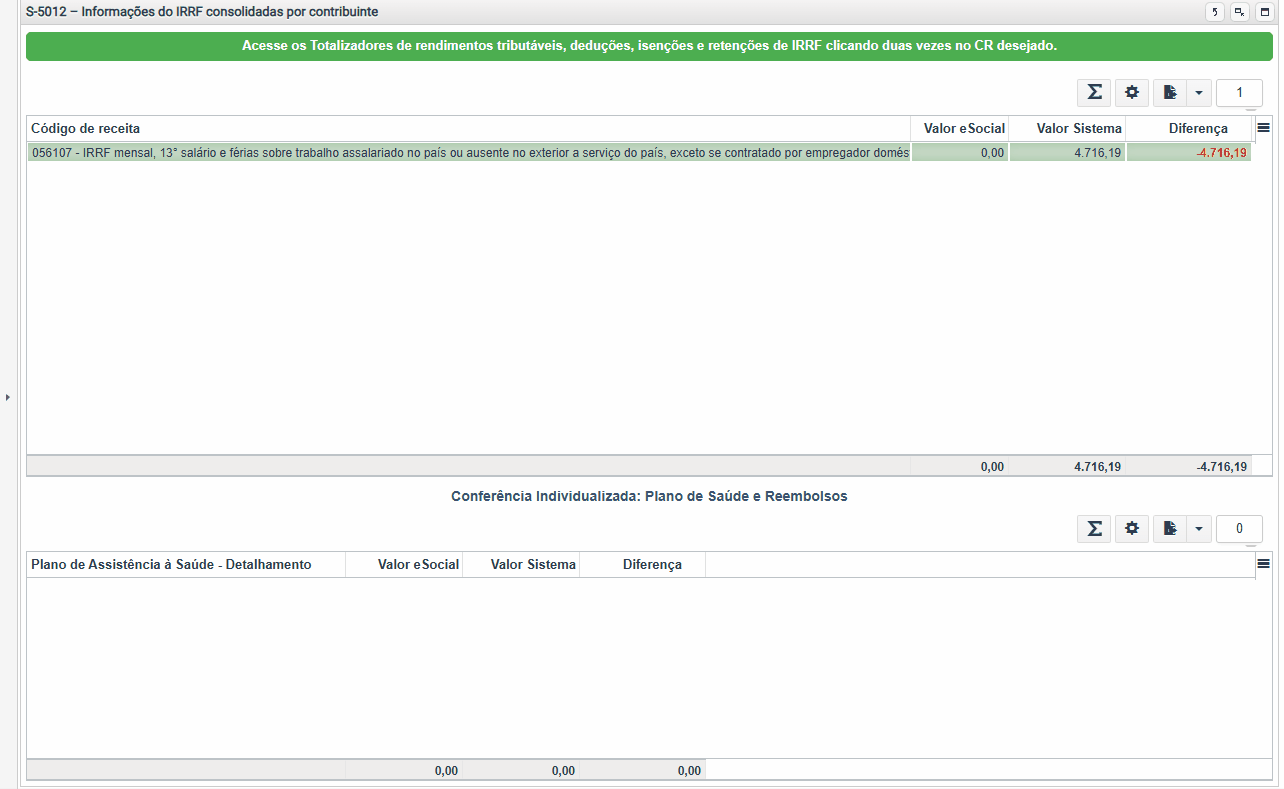This screenshot has height=789, width=1284.
Task: Click the Plano de Assistência à Saúde - Detalhamento header
Action: 186,565
